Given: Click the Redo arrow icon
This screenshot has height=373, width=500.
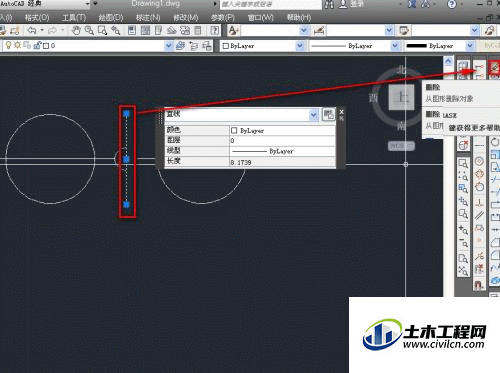Looking at the screenshot, I should coord(52,31).
